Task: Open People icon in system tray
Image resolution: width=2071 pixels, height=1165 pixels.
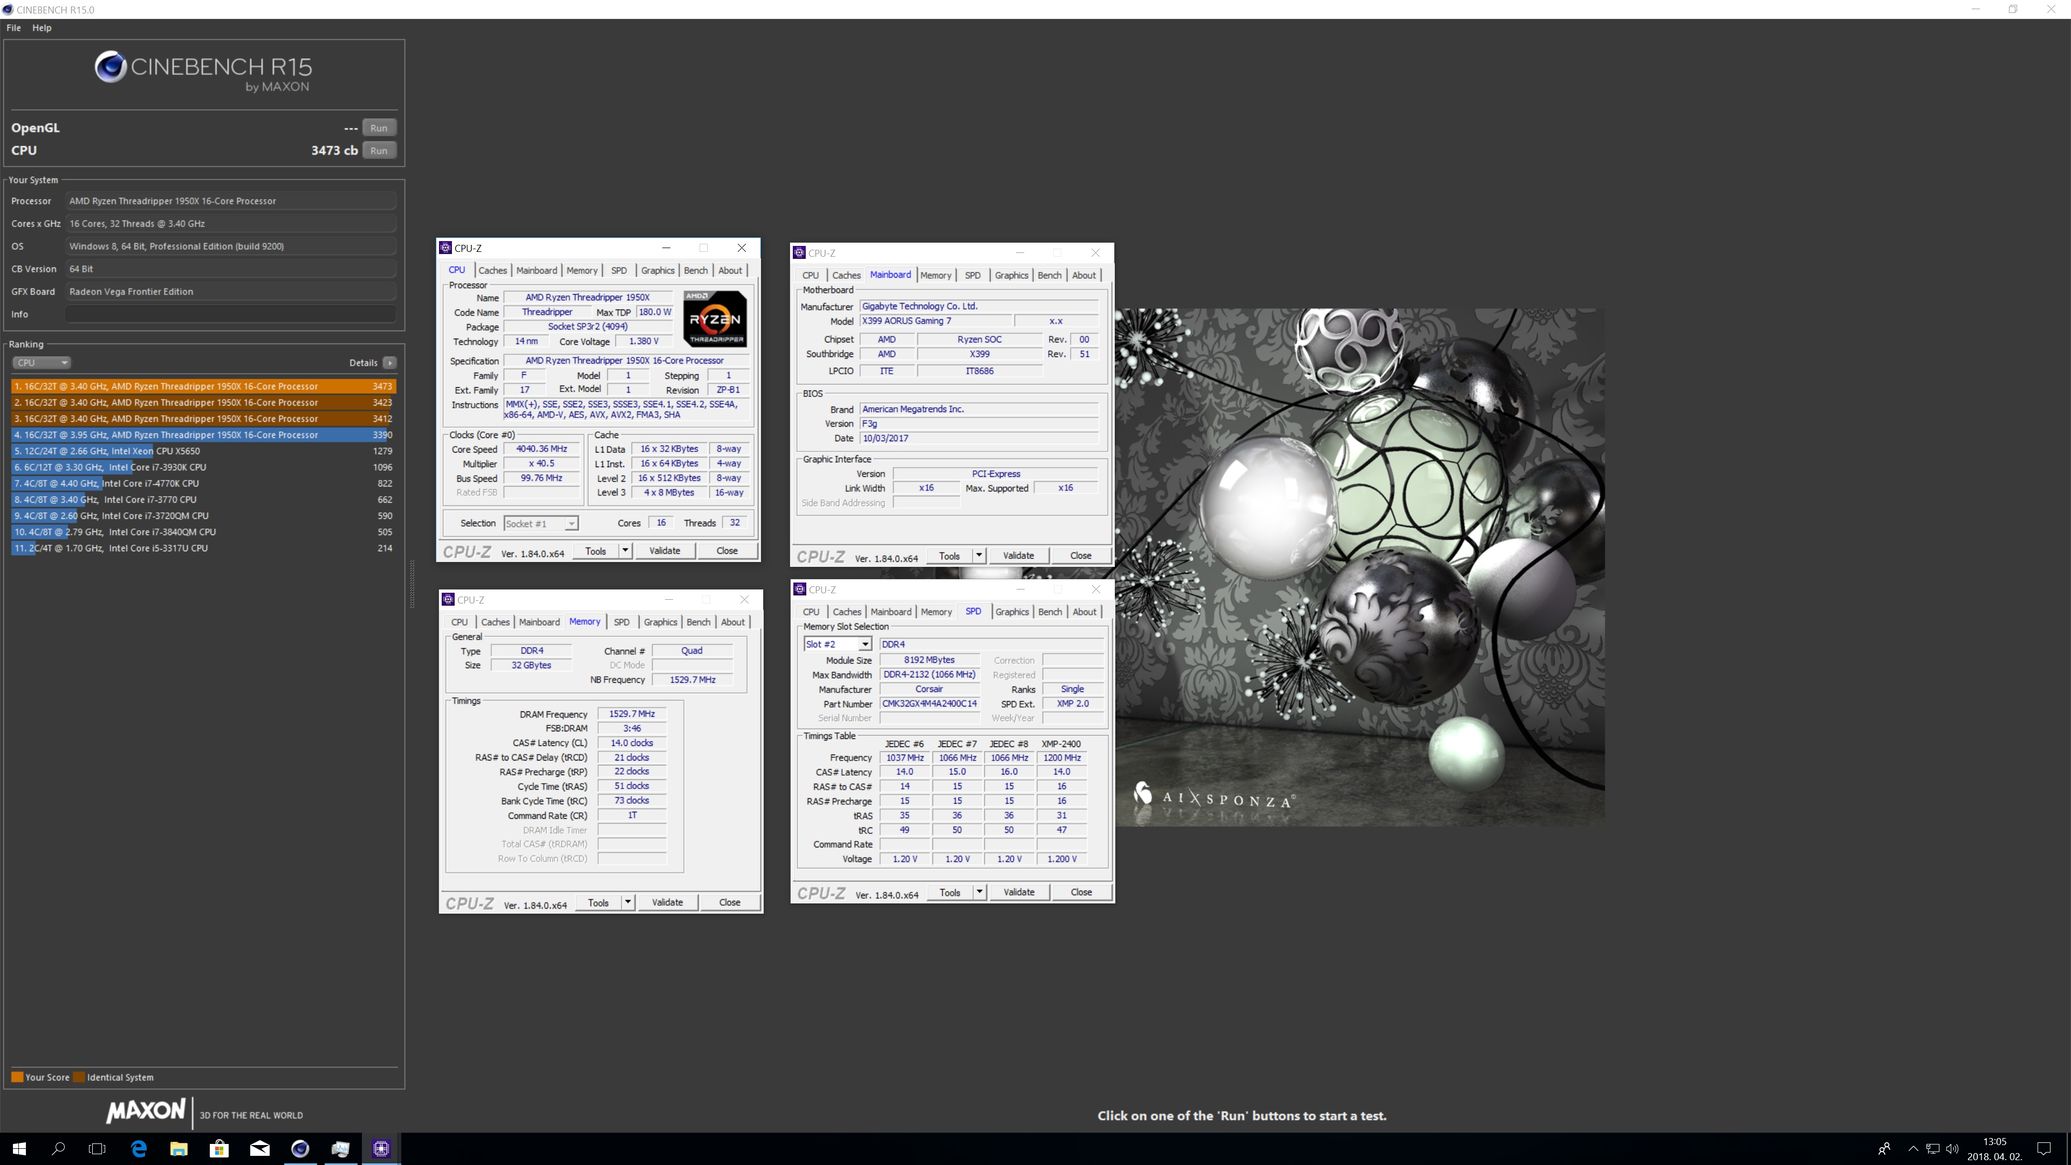Action: (x=1883, y=1149)
